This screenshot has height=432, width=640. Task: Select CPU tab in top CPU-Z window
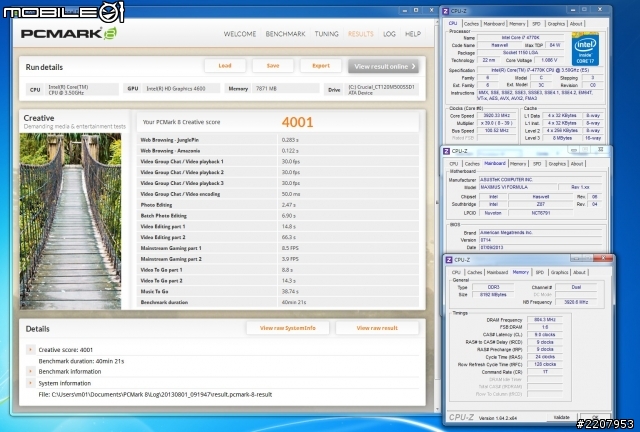[x=453, y=23]
